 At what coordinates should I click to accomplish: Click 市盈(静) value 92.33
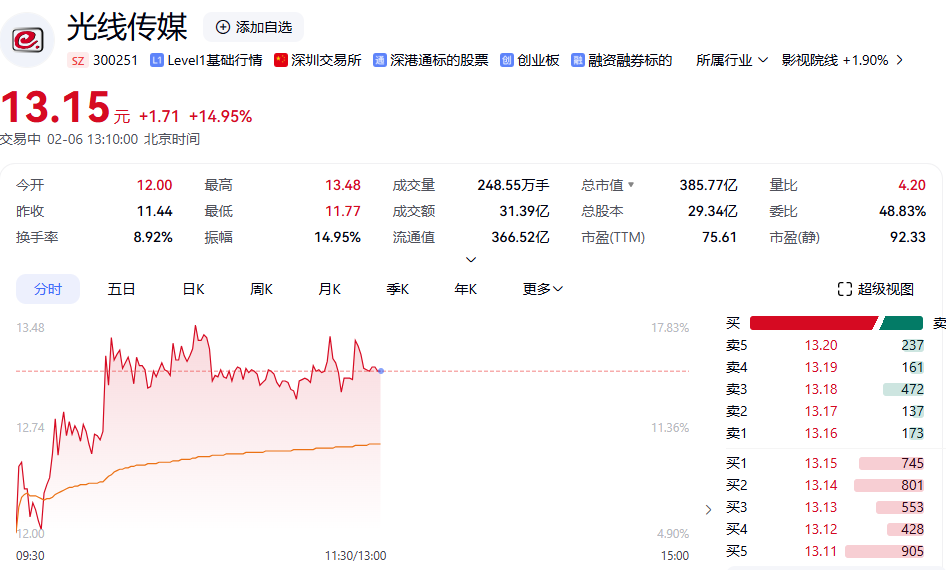tap(908, 237)
